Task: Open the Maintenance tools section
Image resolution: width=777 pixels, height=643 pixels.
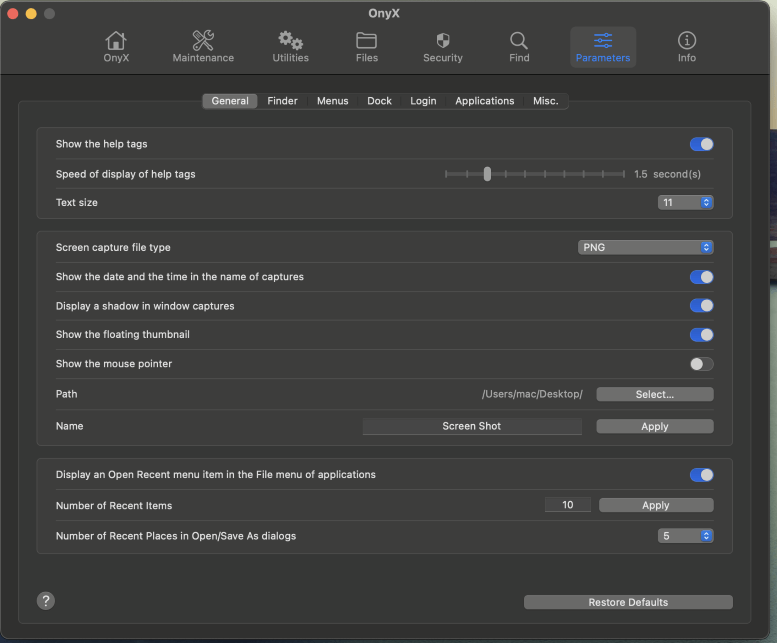Action: click(x=203, y=47)
